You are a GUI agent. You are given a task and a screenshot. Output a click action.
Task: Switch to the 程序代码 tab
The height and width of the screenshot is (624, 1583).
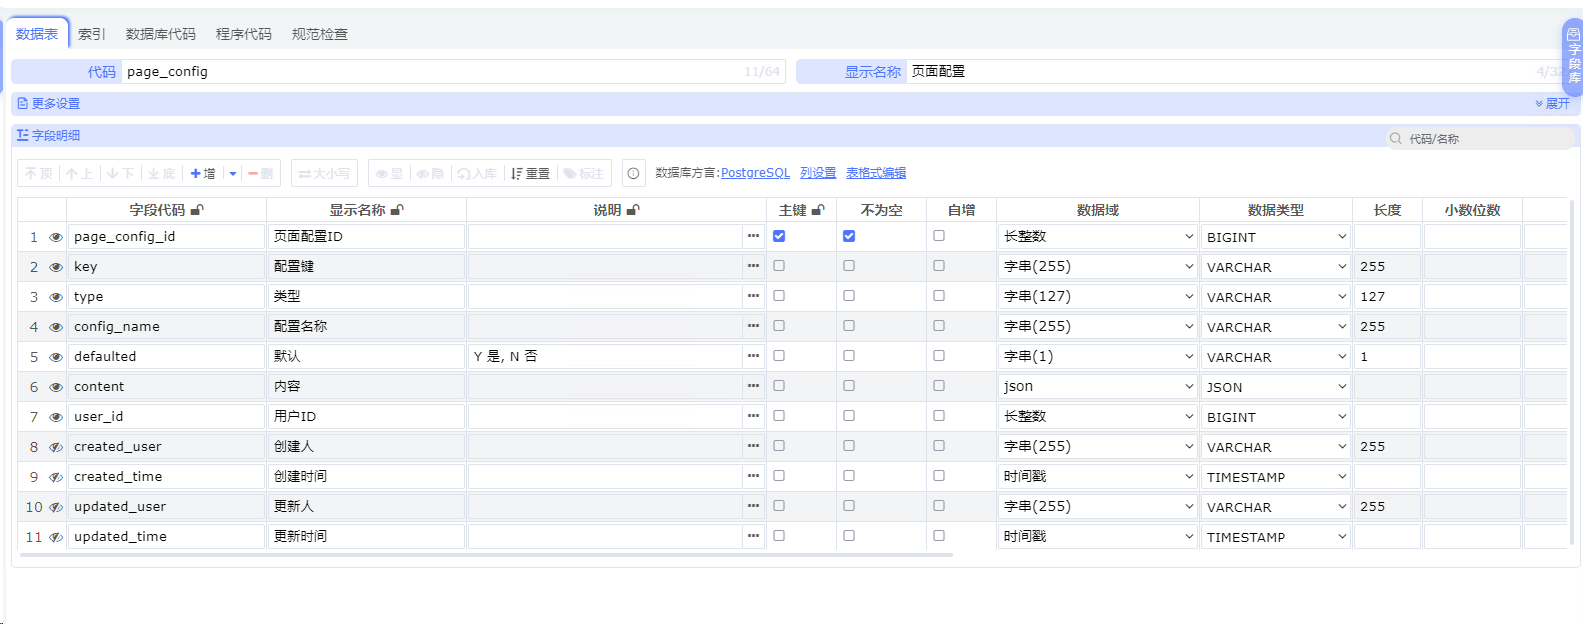pyautogui.click(x=244, y=34)
